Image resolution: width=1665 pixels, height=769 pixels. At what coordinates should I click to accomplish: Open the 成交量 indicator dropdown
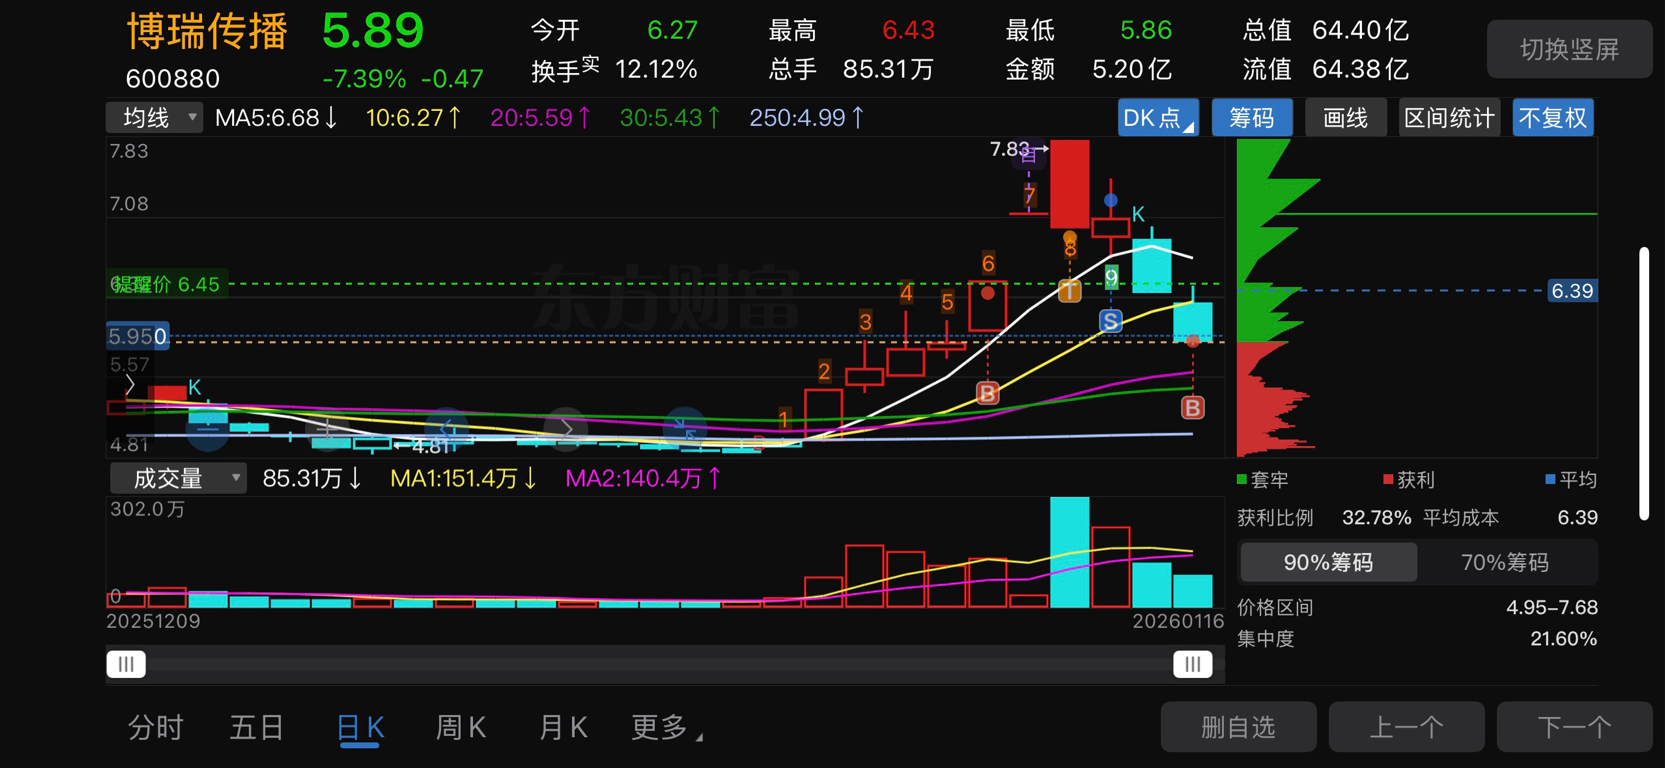(x=177, y=478)
